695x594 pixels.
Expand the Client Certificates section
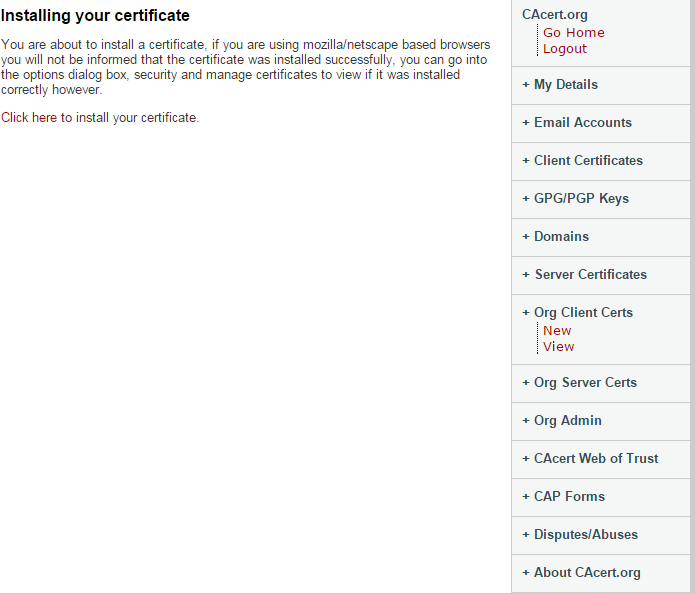582,161
